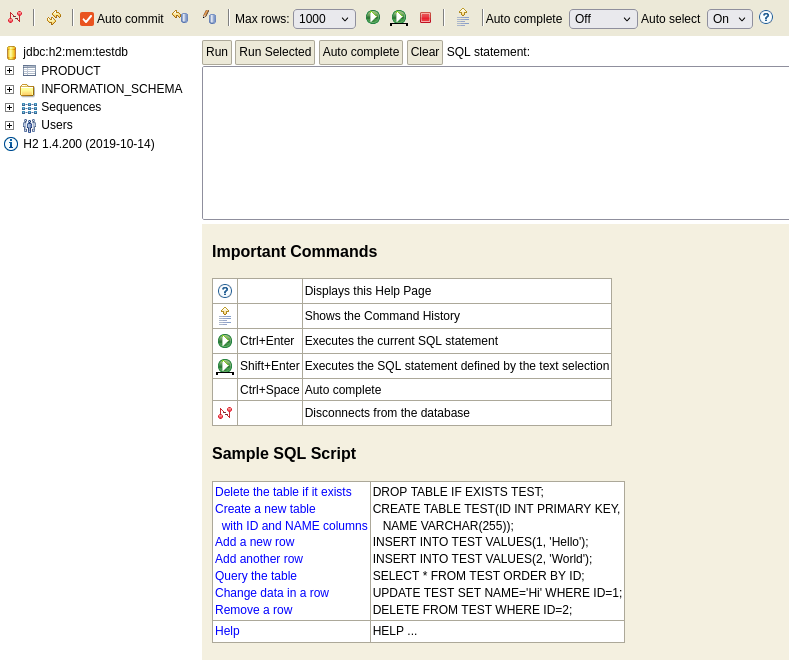
Task: Click the "Create a new table" link
Action: click(265, 509)
